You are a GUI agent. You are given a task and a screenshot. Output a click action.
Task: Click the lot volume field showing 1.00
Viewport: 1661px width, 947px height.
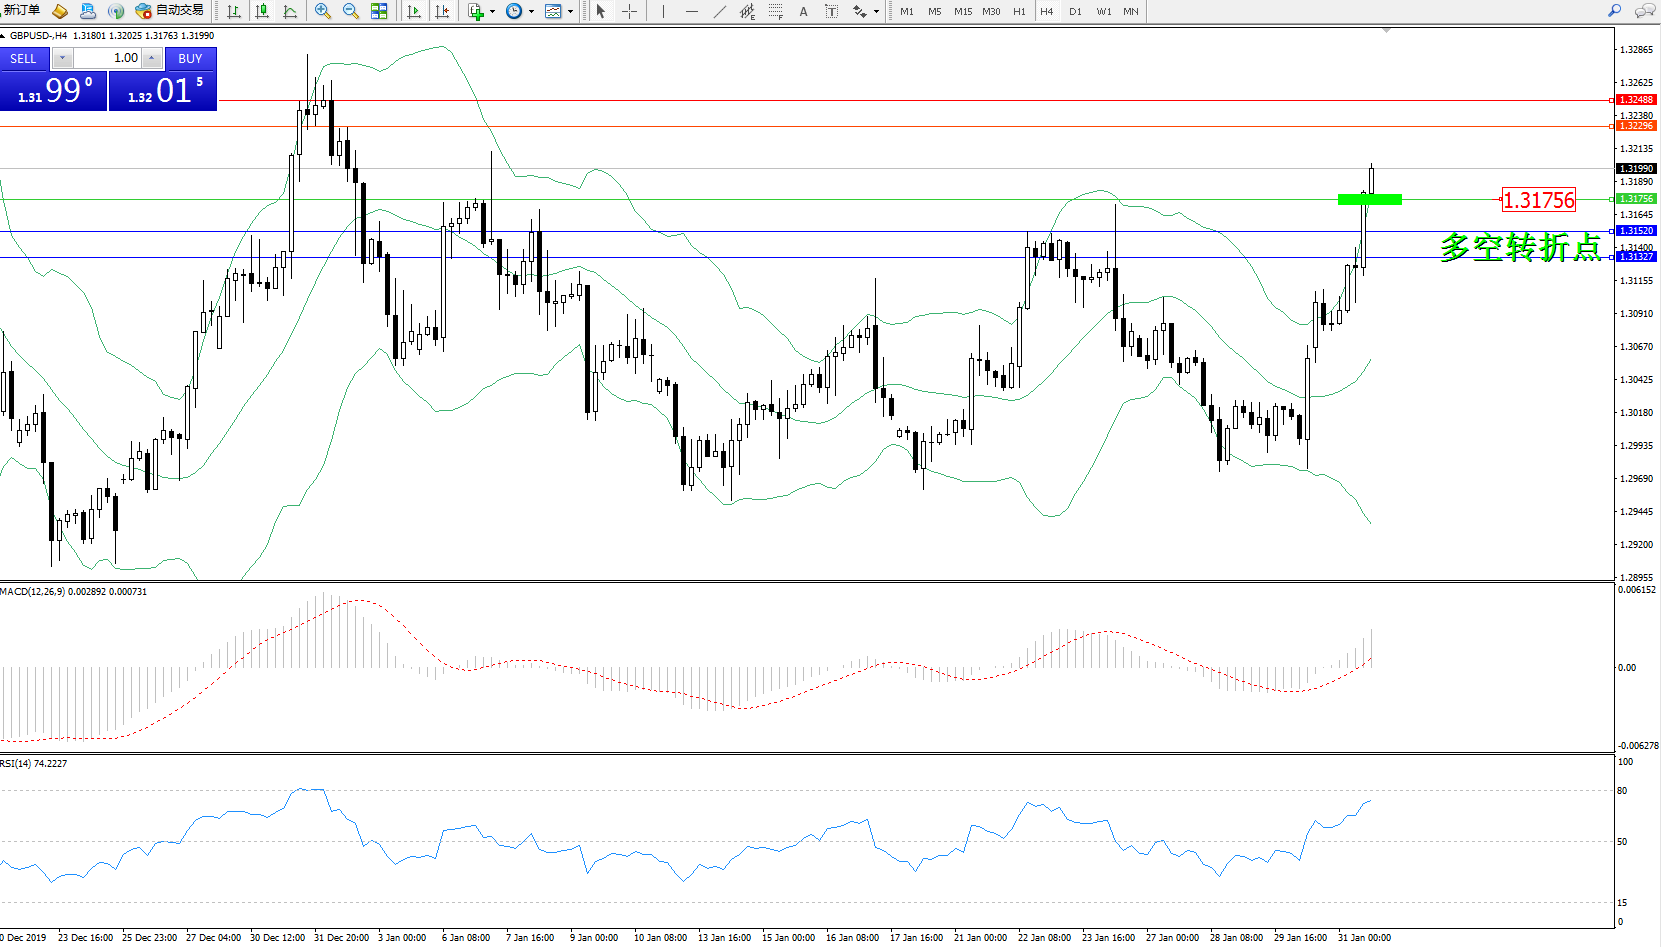pyautogui.click(x=108, y=58)
